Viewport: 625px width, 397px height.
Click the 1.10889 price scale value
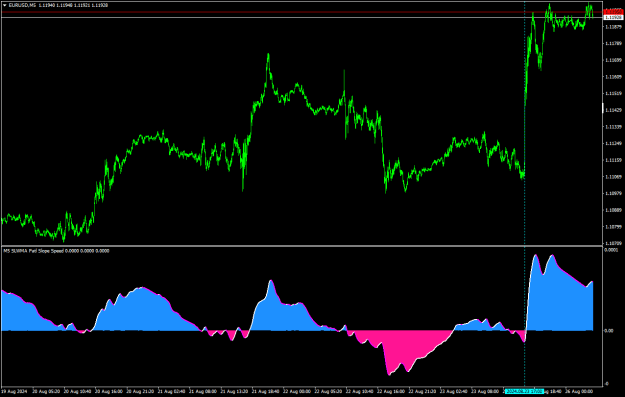[613, 210]
